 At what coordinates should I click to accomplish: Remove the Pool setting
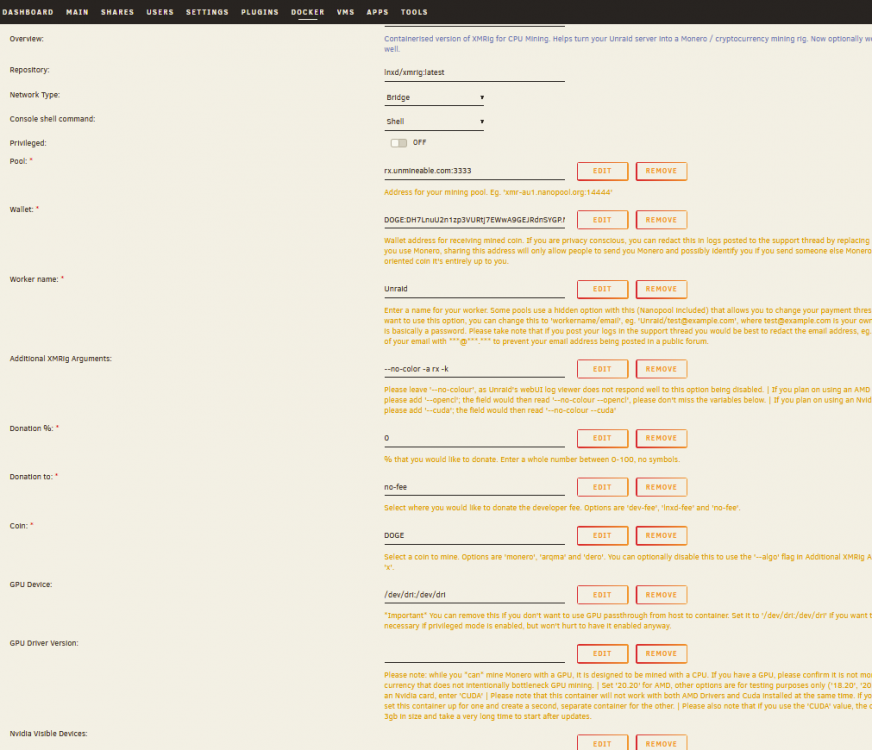tap(661, 171)
